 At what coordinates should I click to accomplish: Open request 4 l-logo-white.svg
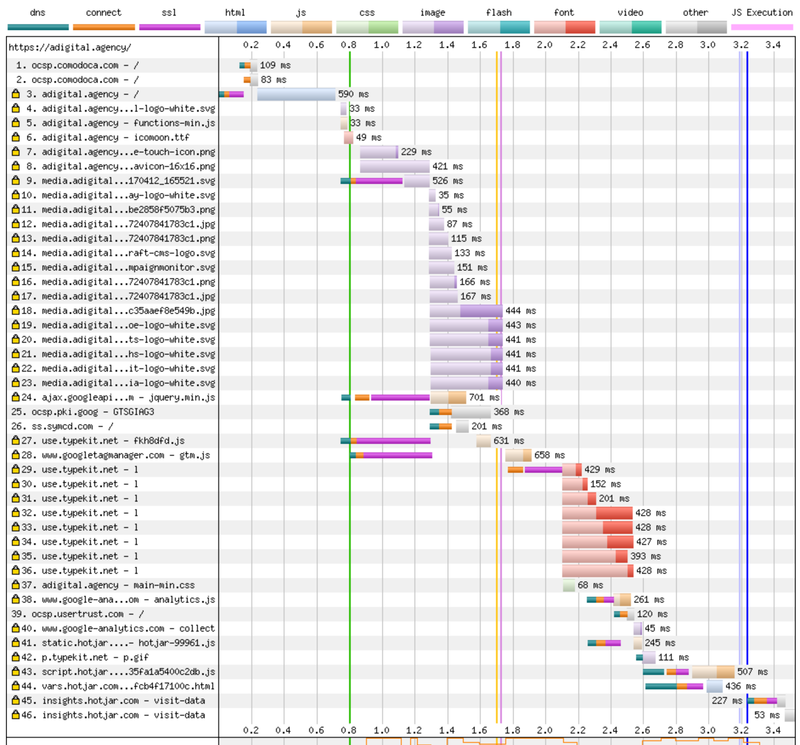[x=120, y=109]
